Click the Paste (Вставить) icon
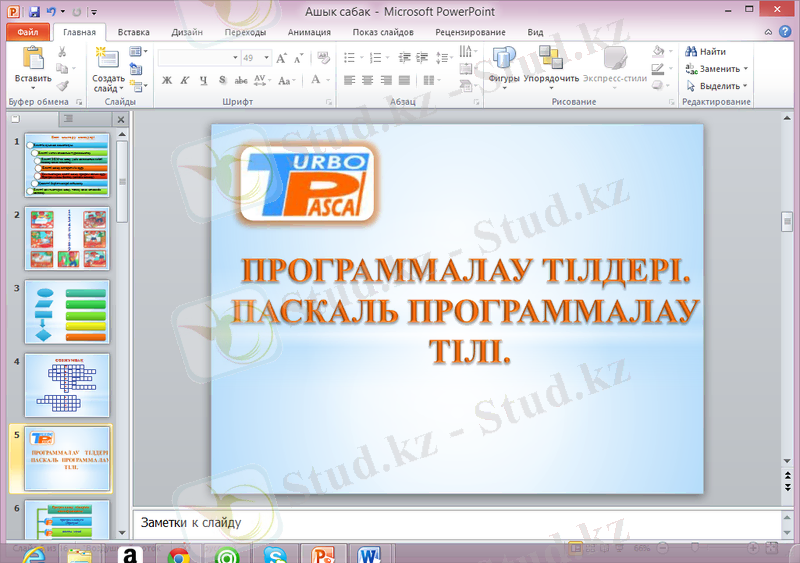The width and height of the screenshot is (800, 563). (32, 60)
